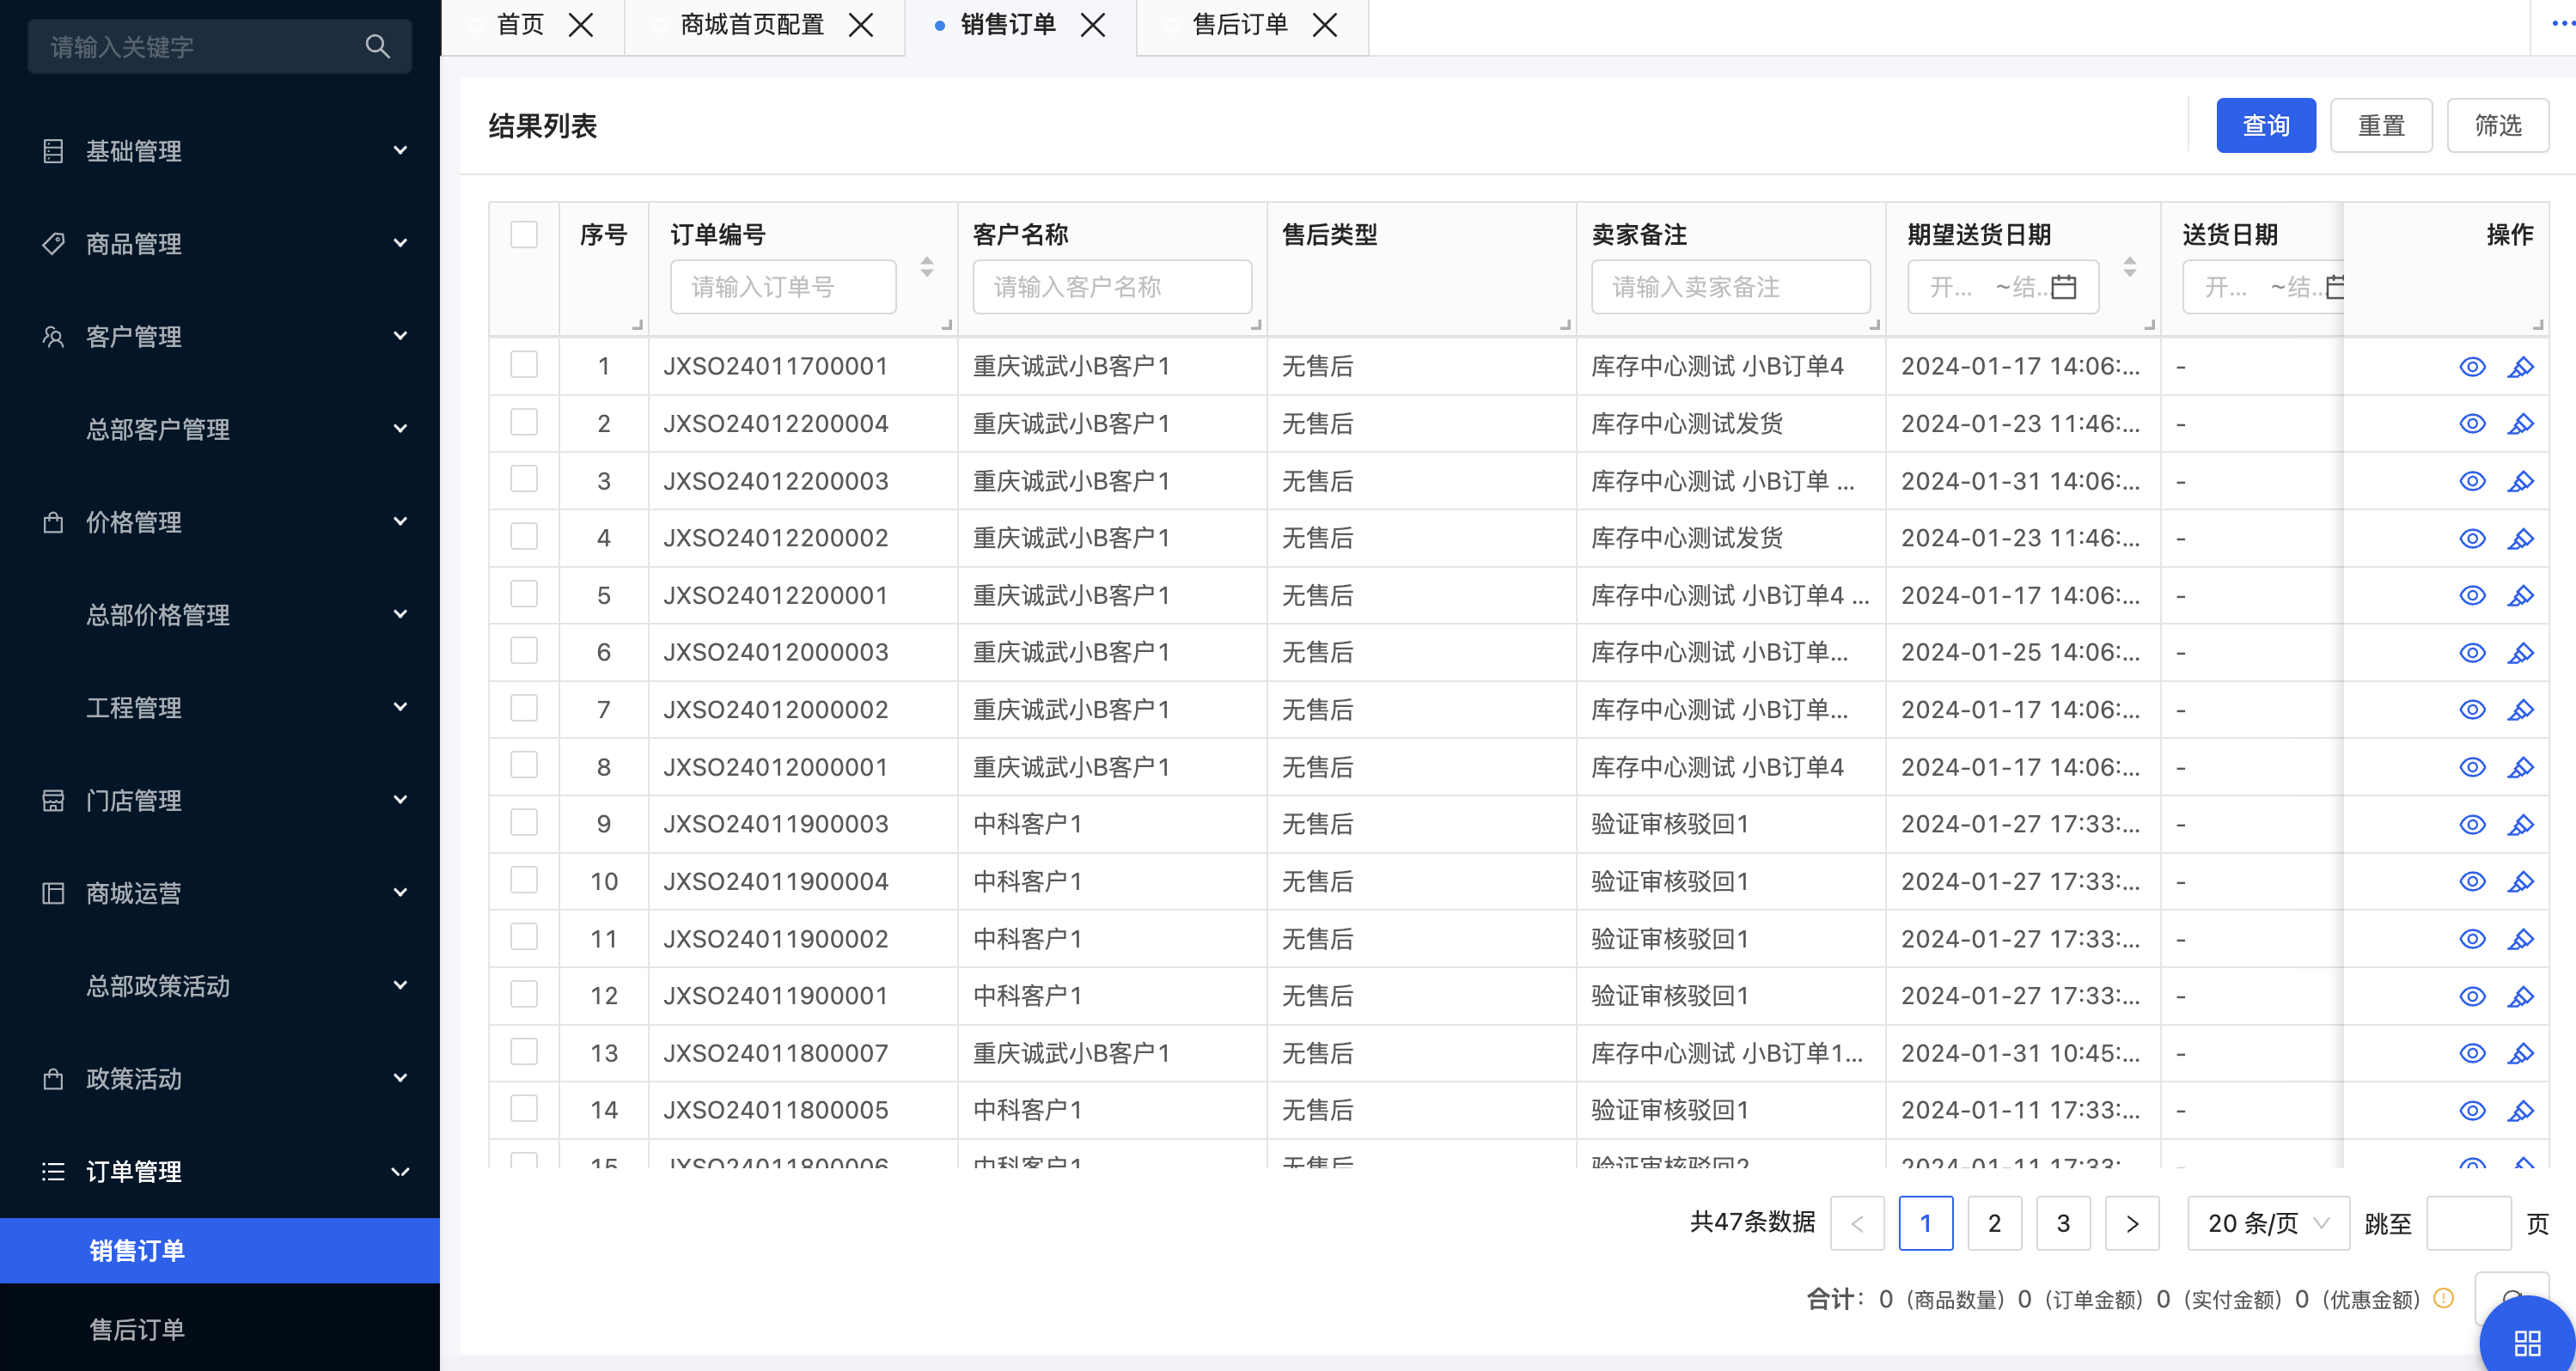Screen dimensions: 2576x1371
Task: Click the calendar icon in 期望送货日期 filter
Action: (x=2063, y=287)
